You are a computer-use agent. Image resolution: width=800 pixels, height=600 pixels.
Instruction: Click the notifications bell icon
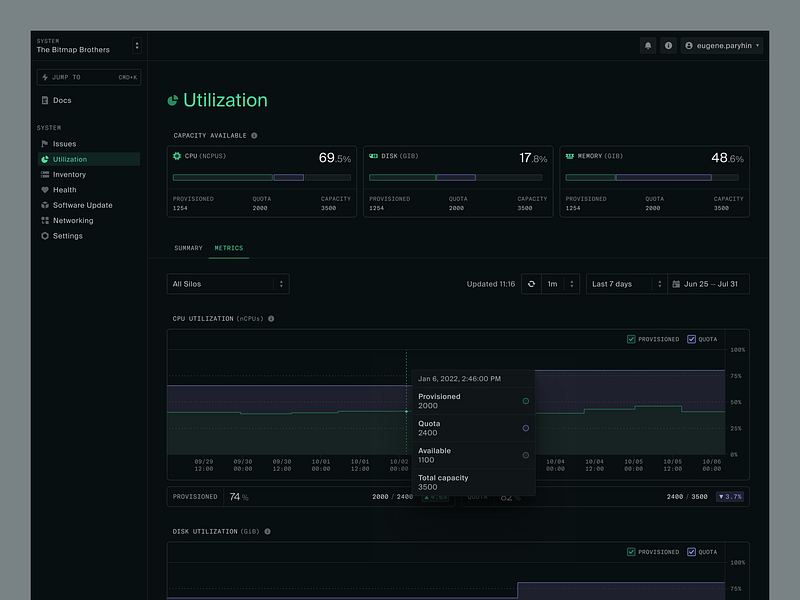(648, 46)
